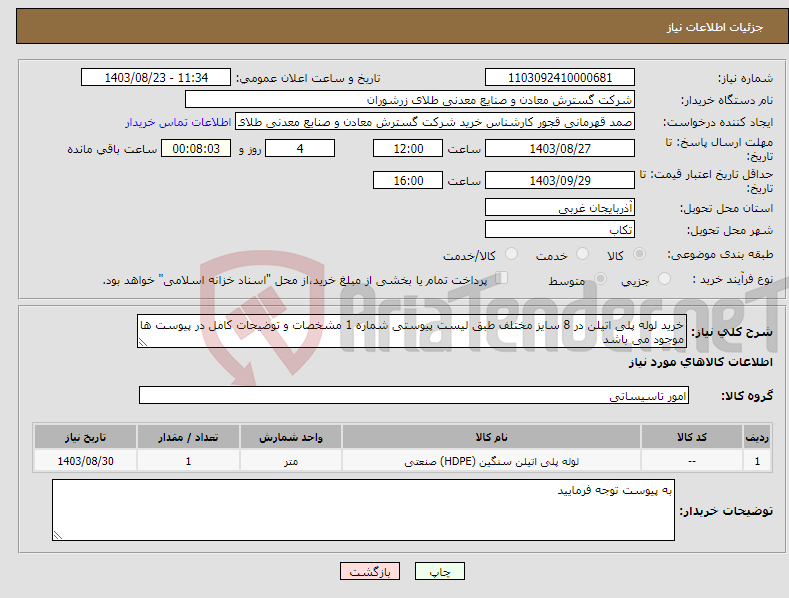Viewport: 789px width, 598px height.
Task: Click the ردیف column header
Action: [x=757, y=437]
